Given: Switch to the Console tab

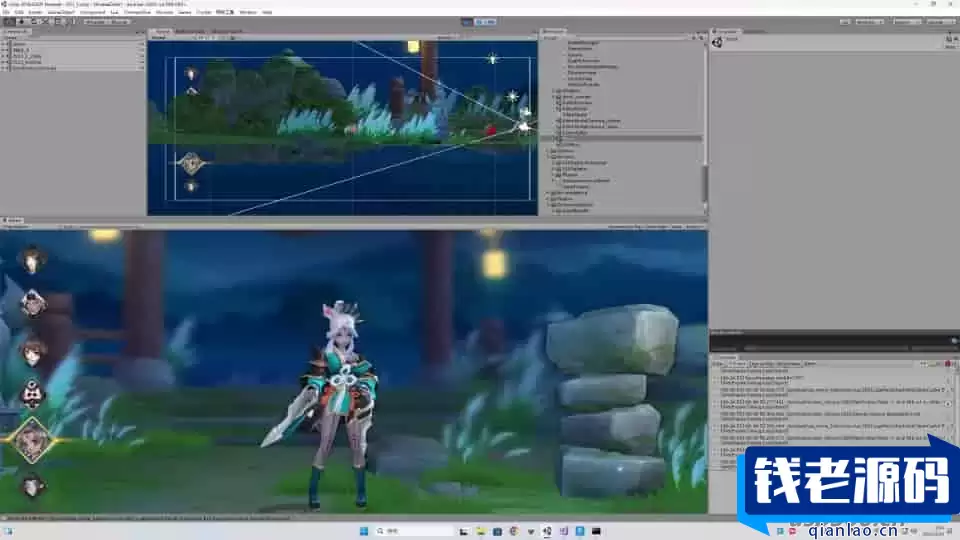Looking at the screenshot, I should coord(726,357).
